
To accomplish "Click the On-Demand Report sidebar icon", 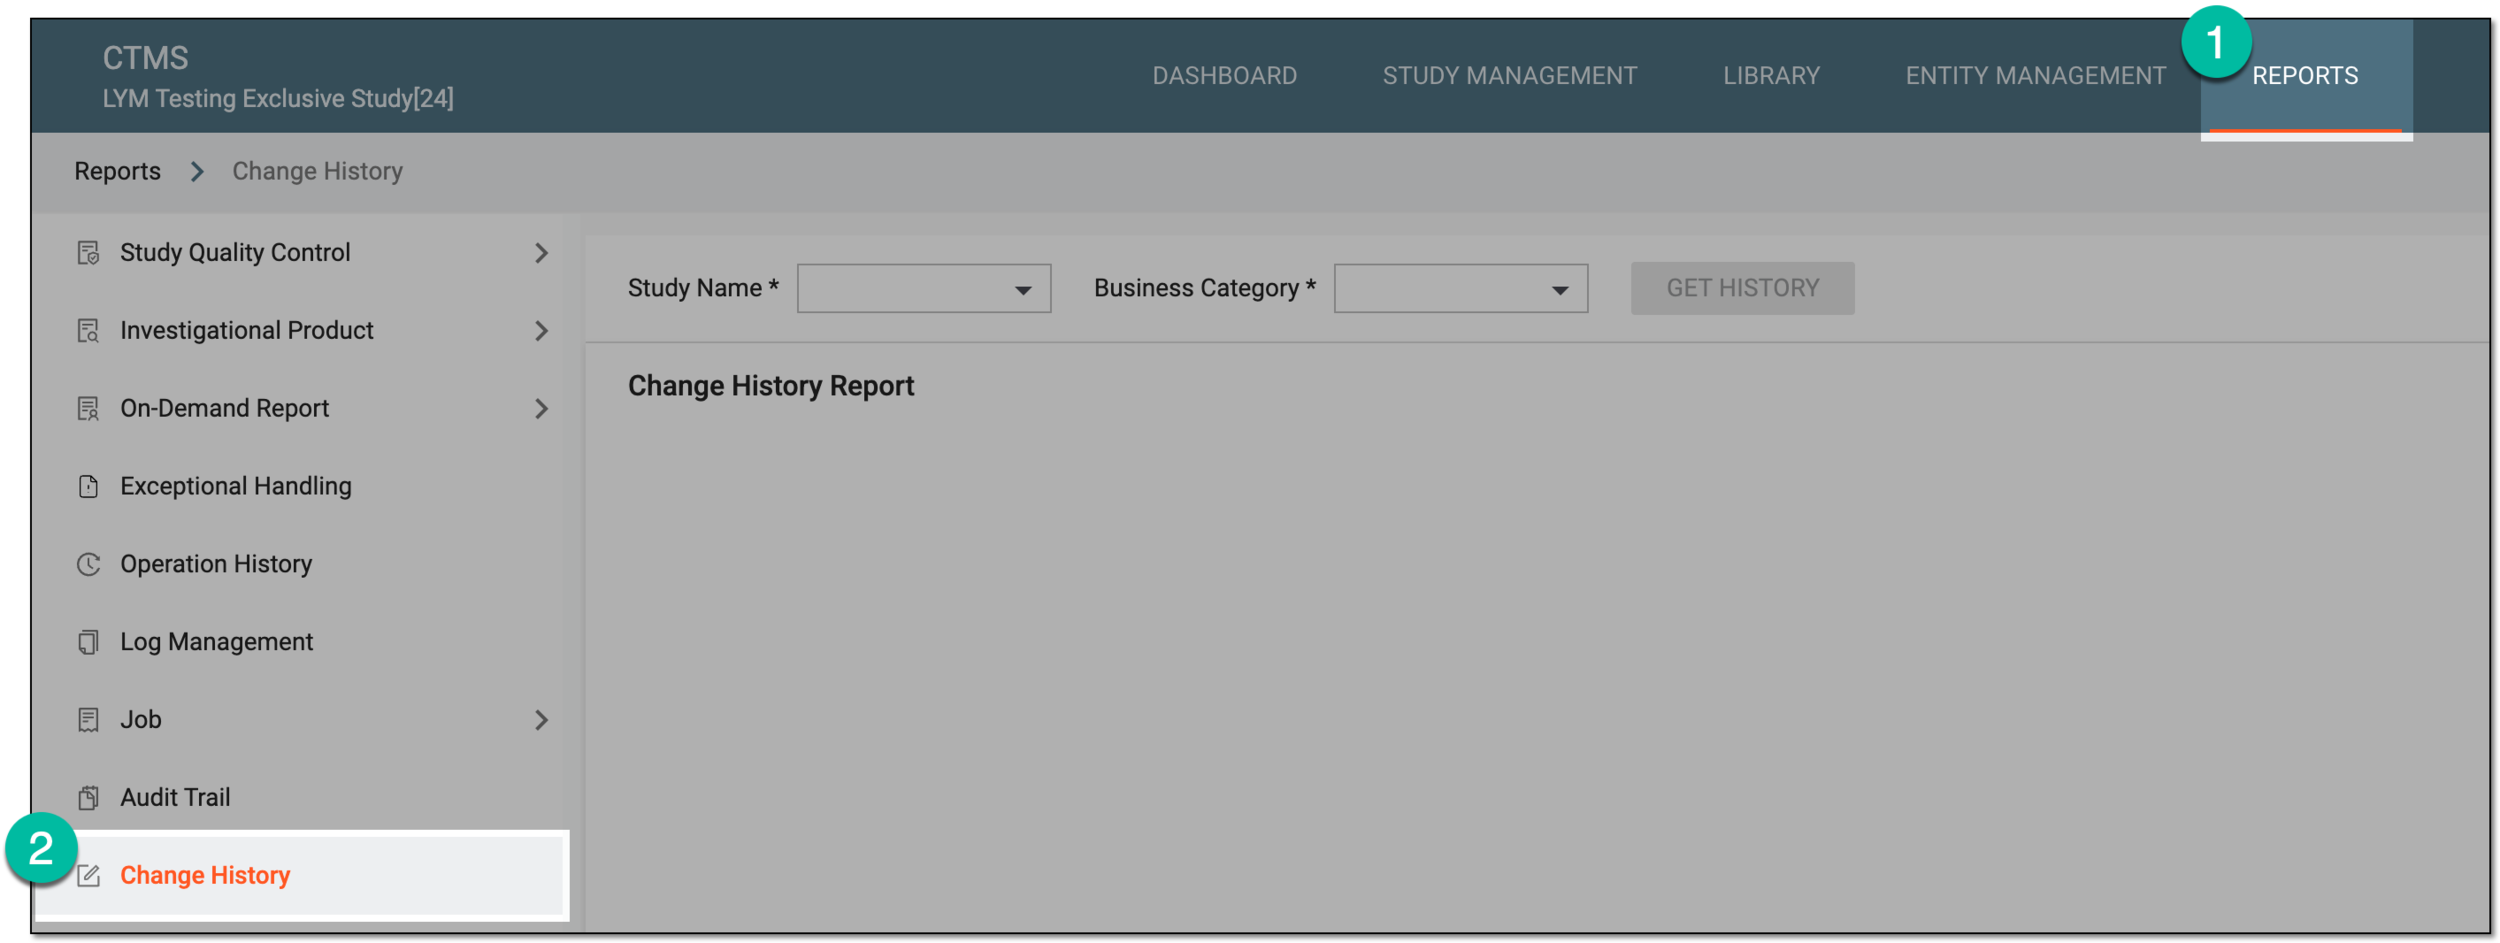I will tap(88, 409).
